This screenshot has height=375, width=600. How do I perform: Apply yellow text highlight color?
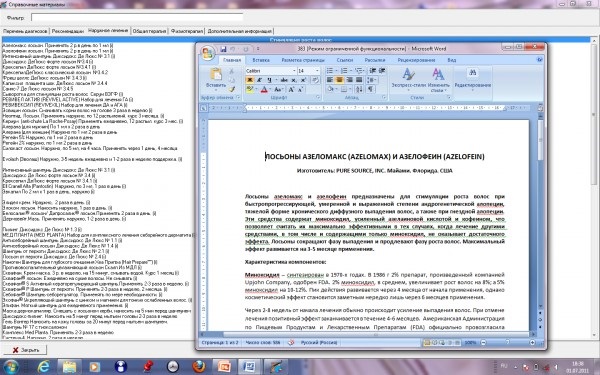(x=249, y=90)
